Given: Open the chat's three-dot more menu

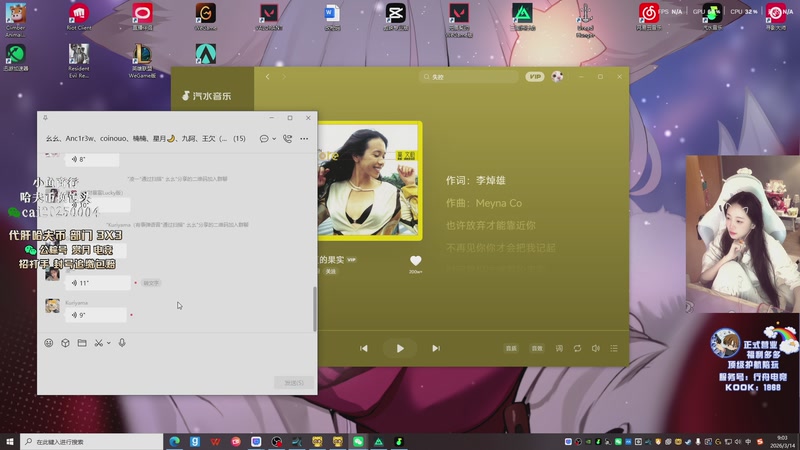Looking at the screenshot, I should [x=304, y=139].
